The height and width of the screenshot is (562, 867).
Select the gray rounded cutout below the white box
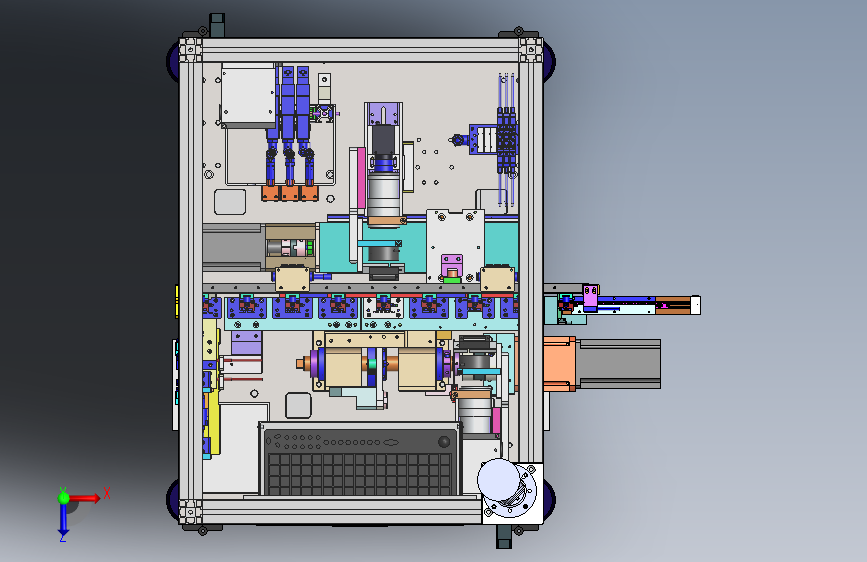click(230, 202)
